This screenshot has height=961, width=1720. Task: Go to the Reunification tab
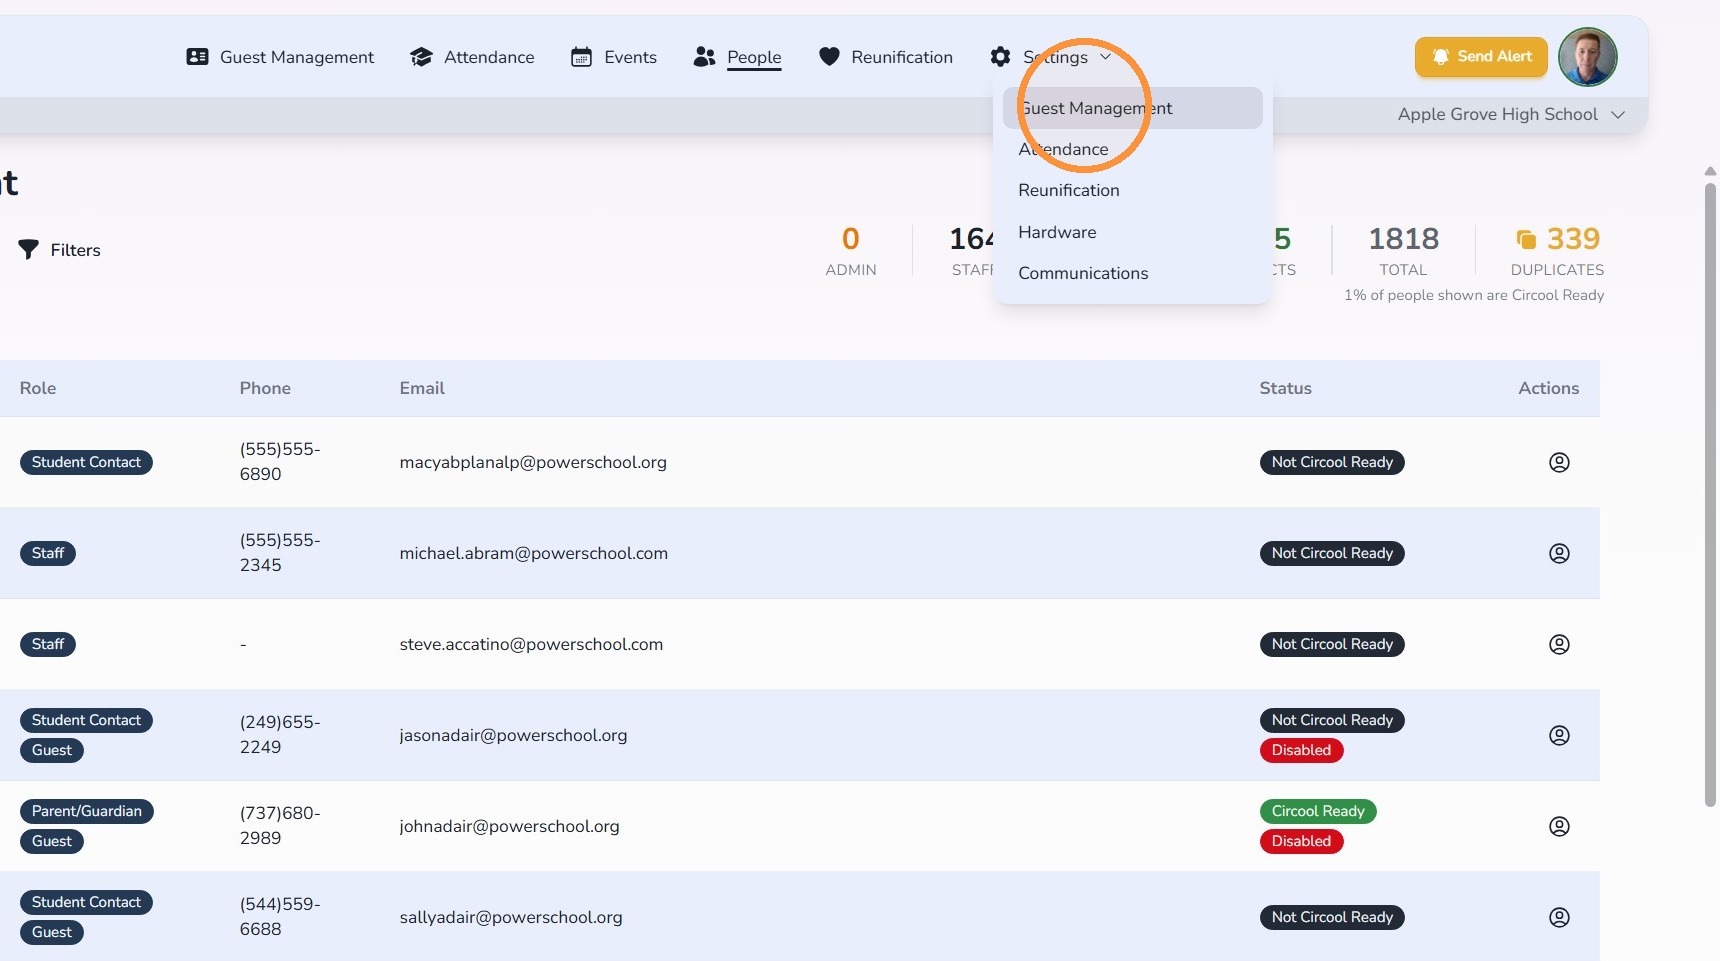tap(886, 57)
